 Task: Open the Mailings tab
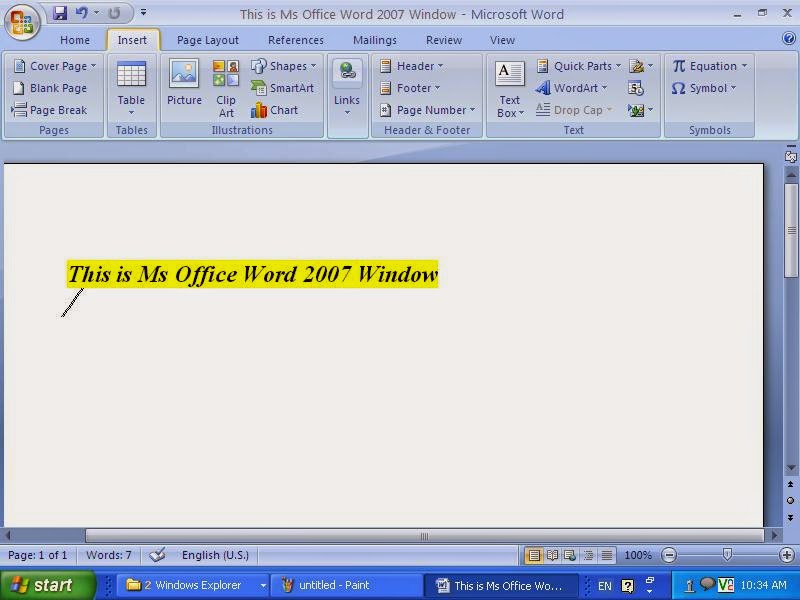pyautogui.click(x=374, y=40)
